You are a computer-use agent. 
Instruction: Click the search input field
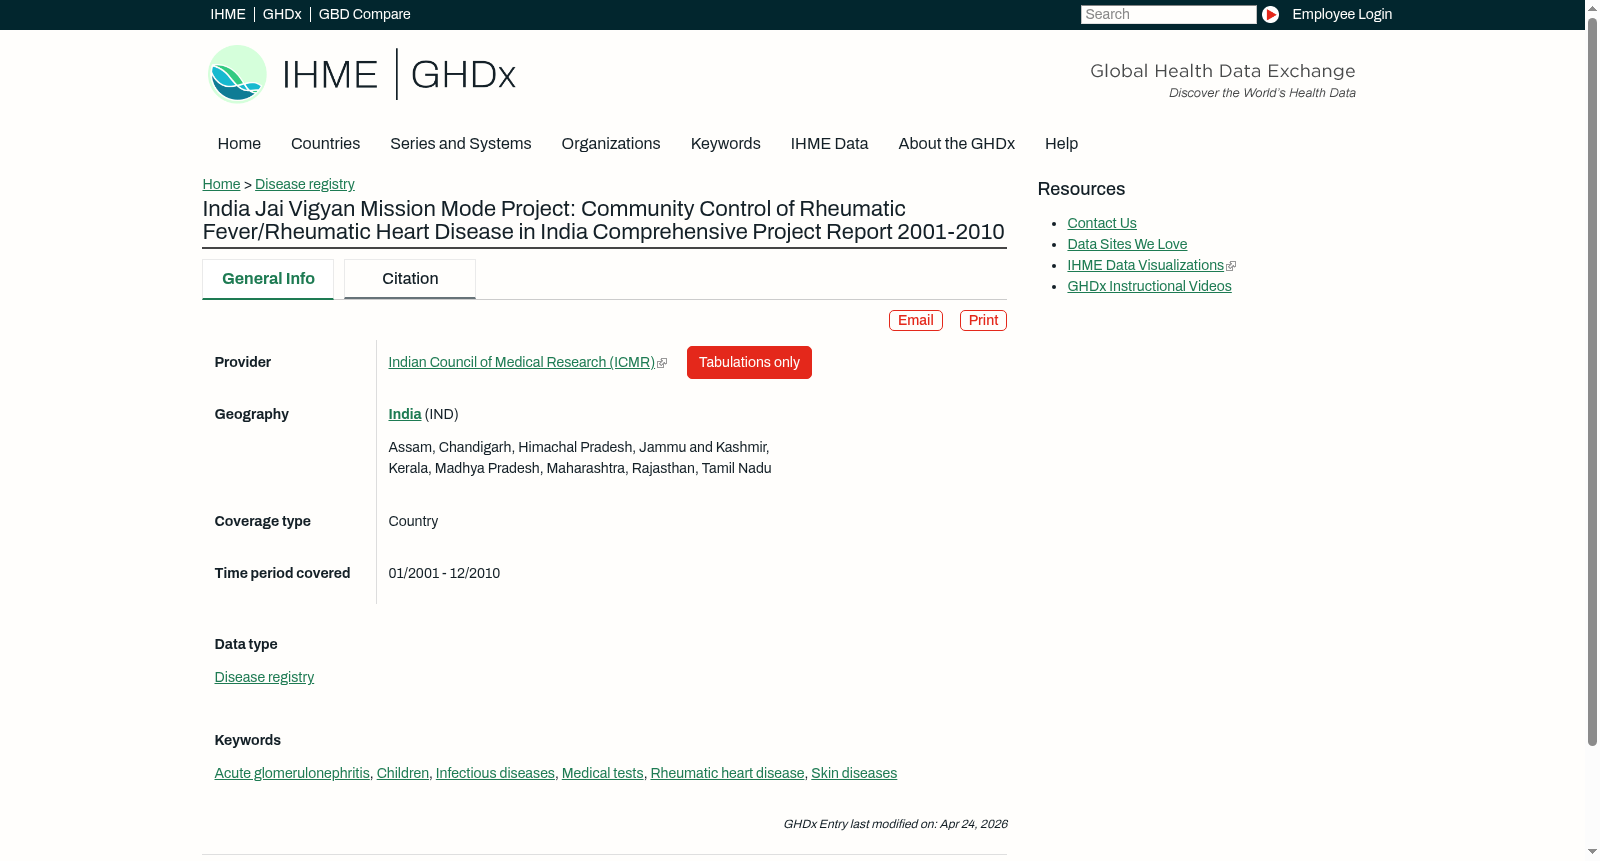click(1168, 14)
